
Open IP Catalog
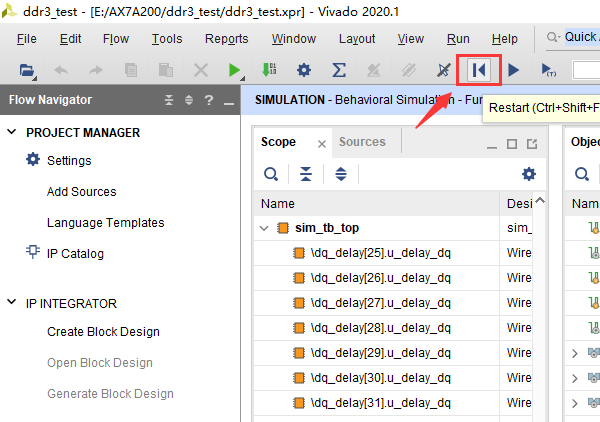(x=75, y=254)
